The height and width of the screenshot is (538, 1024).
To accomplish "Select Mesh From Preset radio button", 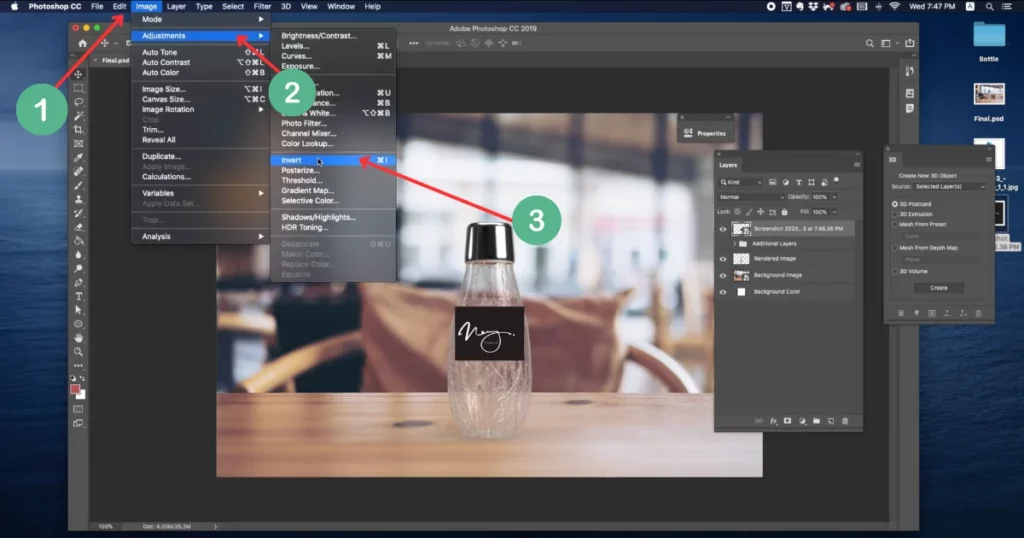I will pyautogui.click(x=895, y=225).
